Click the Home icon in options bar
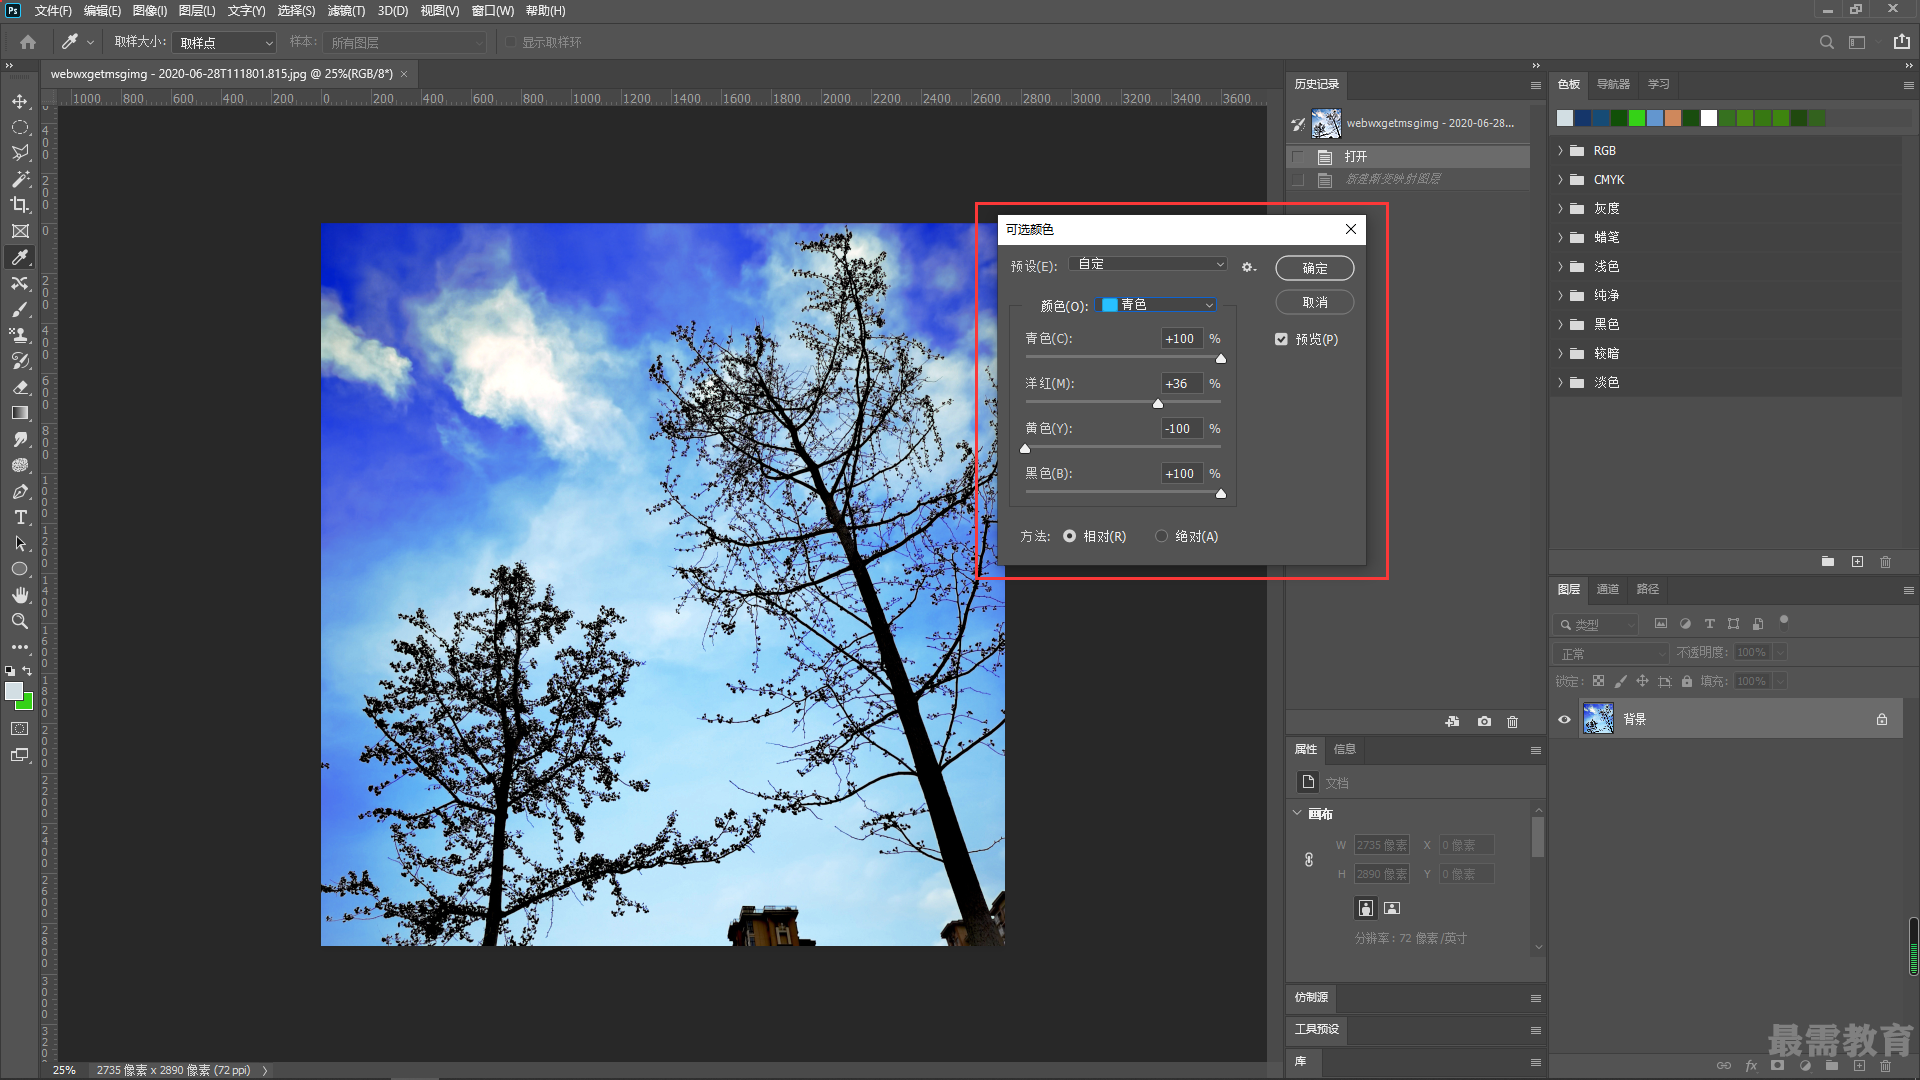This screenshot has width=1920, height=1080. pyautogui.click(x=28, y=42)
